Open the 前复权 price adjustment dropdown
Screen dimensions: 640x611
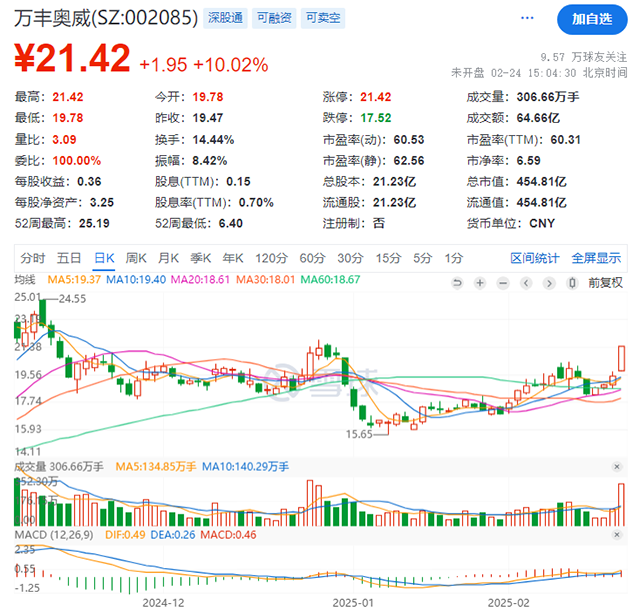pos(605,283)
